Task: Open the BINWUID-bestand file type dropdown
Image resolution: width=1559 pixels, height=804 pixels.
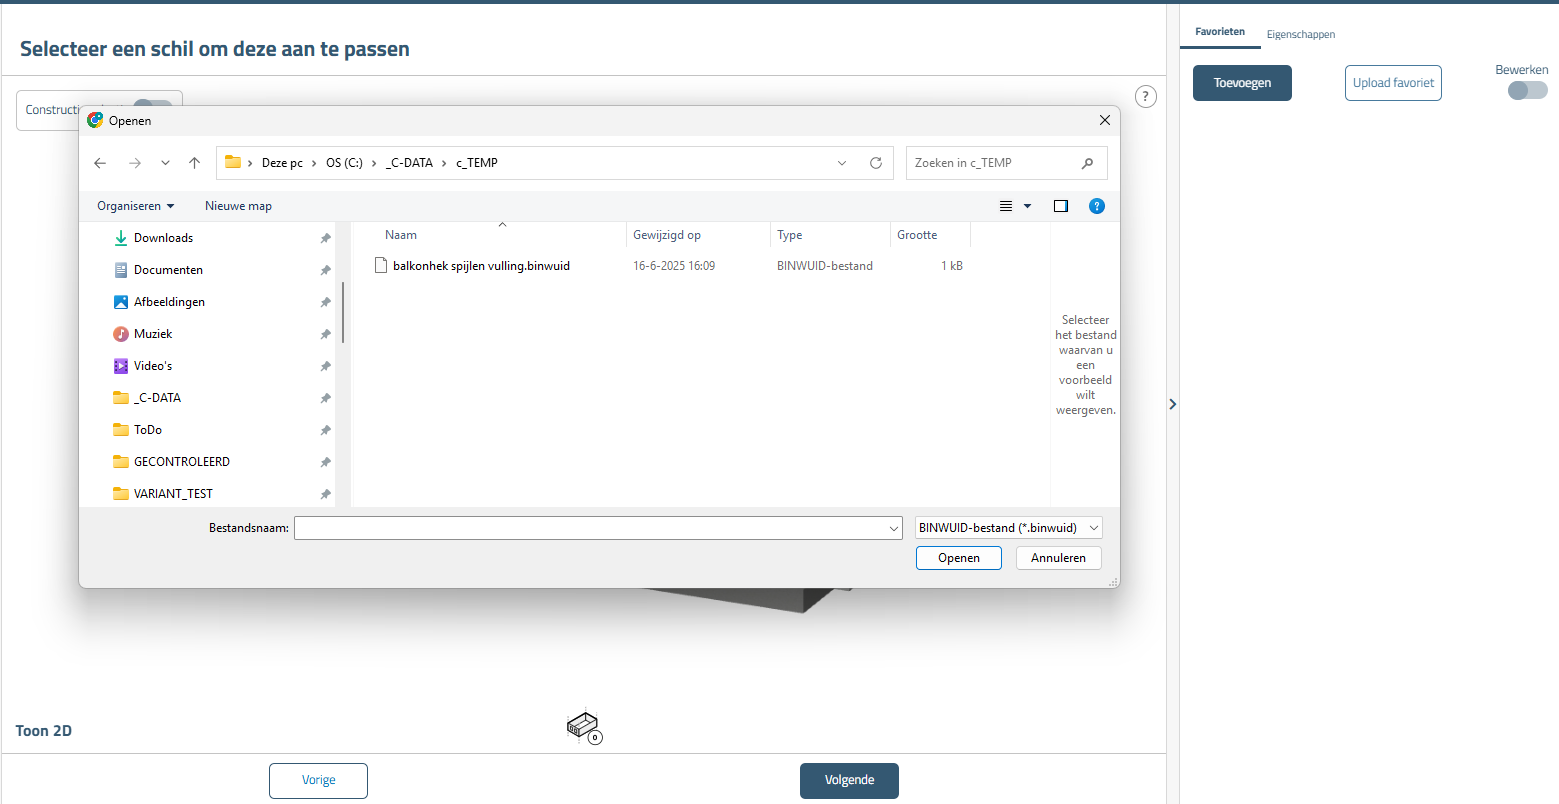Action: (x=1008, y=528)
